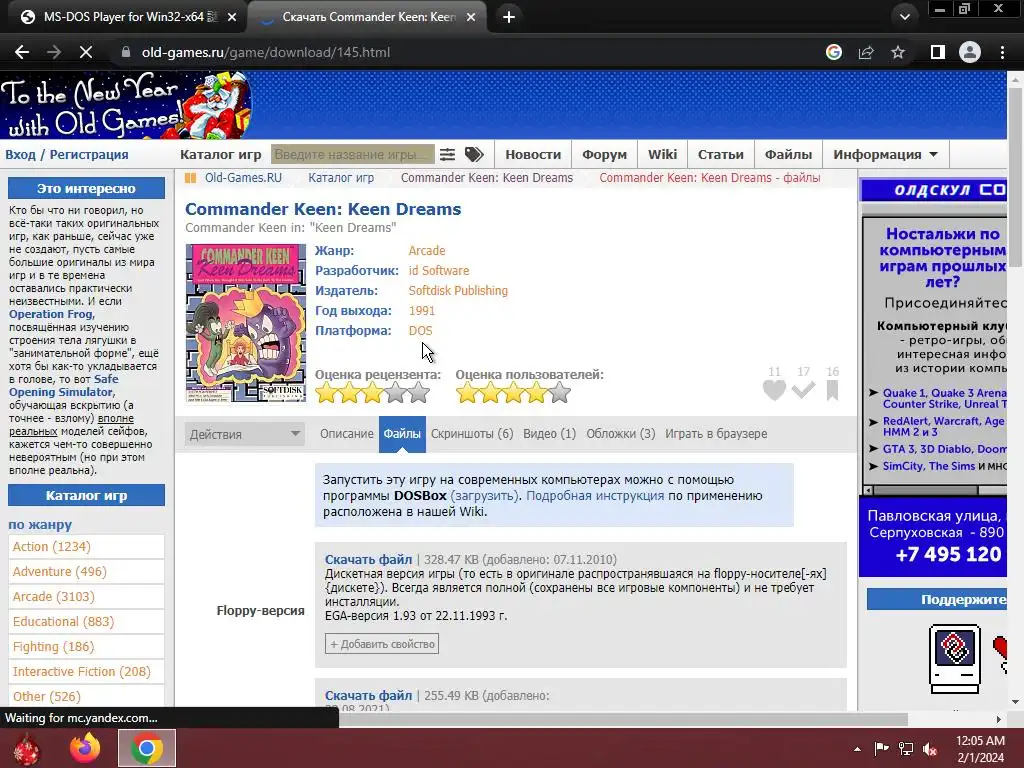Open the Подробная инструкция link
1024x768 pixels.
click(x=594, y=496)
